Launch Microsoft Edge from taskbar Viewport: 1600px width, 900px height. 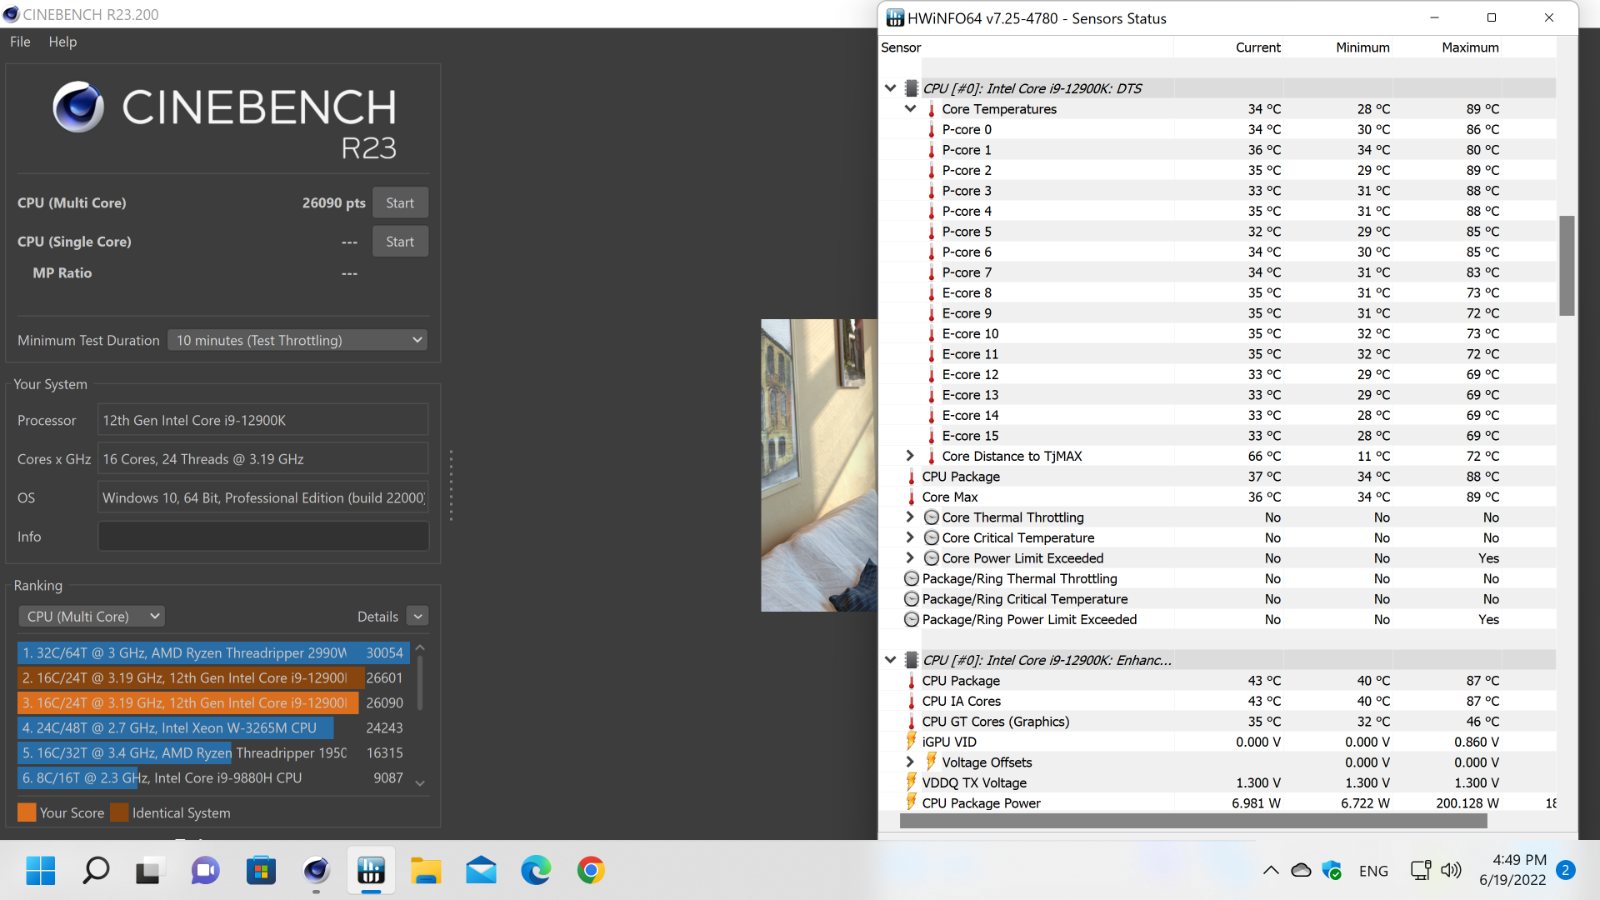click(x=536, y=870)
